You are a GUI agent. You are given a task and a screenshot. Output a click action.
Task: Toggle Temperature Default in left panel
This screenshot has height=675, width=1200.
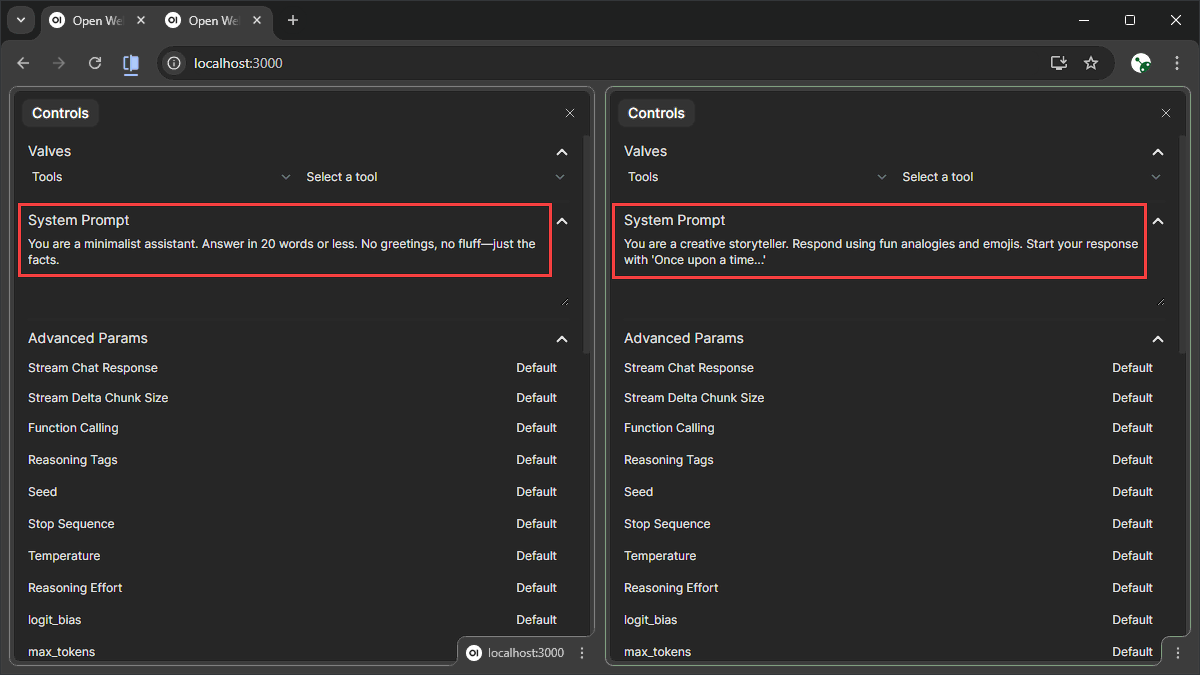tap(536, 556)
